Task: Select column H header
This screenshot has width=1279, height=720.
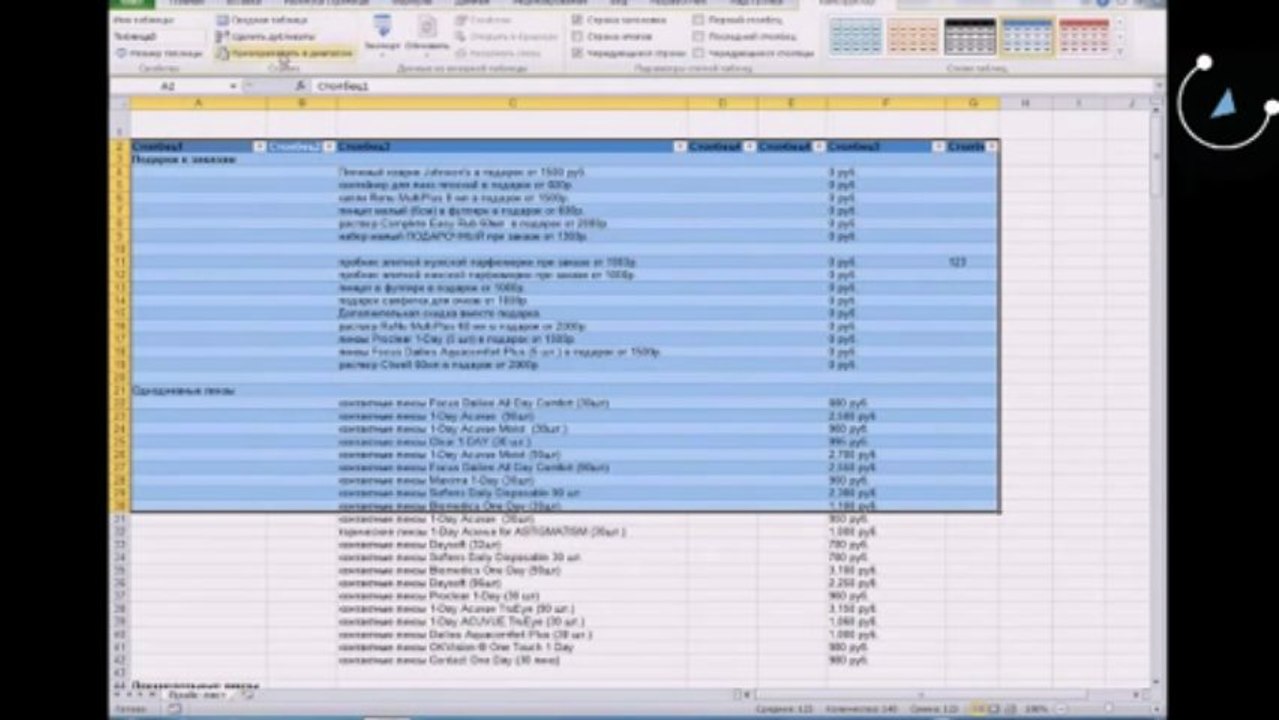Action: coord(1025,103)
